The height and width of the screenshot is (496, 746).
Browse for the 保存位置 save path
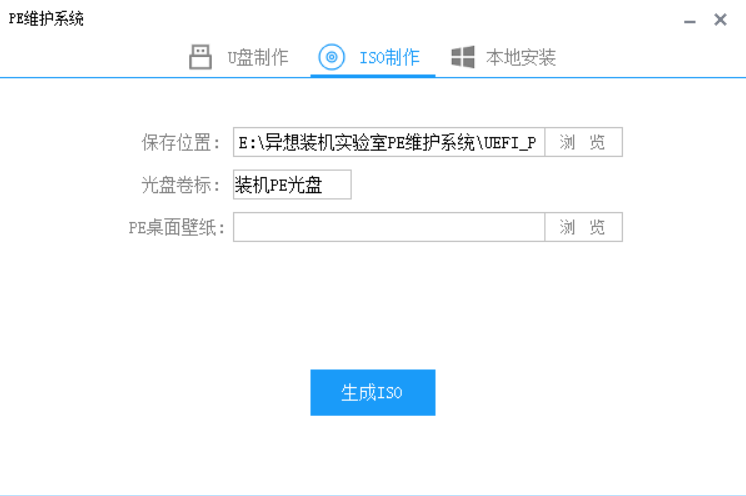(x=583, y=142)
